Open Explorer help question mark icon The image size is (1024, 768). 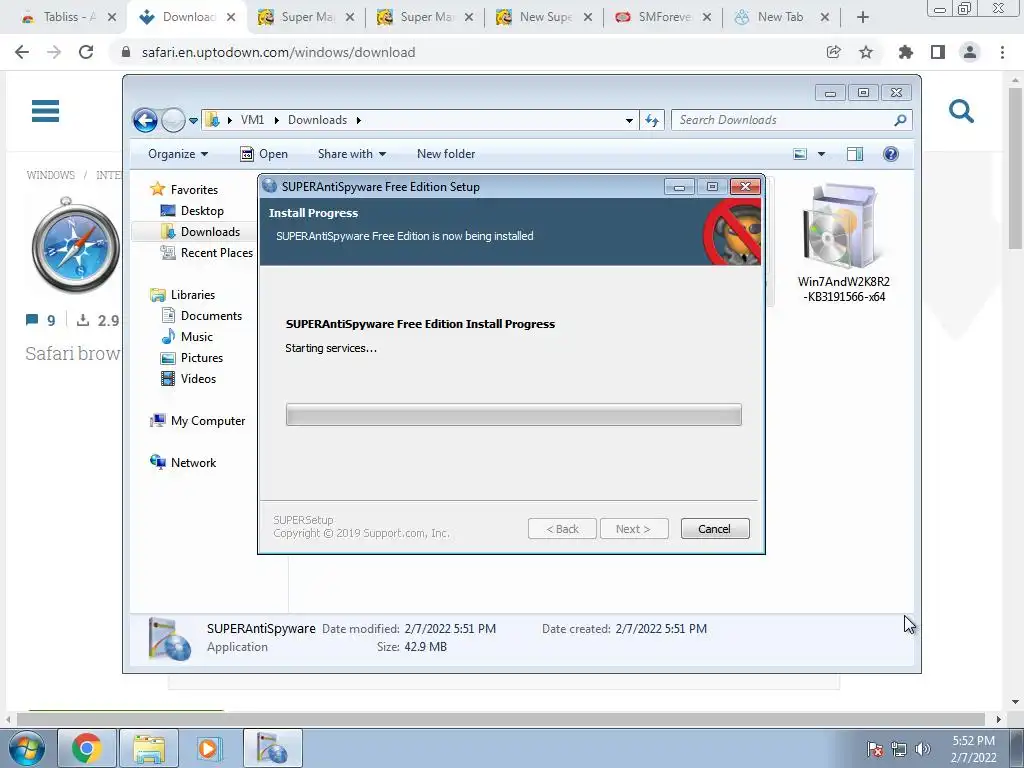[x=891, y=154]
